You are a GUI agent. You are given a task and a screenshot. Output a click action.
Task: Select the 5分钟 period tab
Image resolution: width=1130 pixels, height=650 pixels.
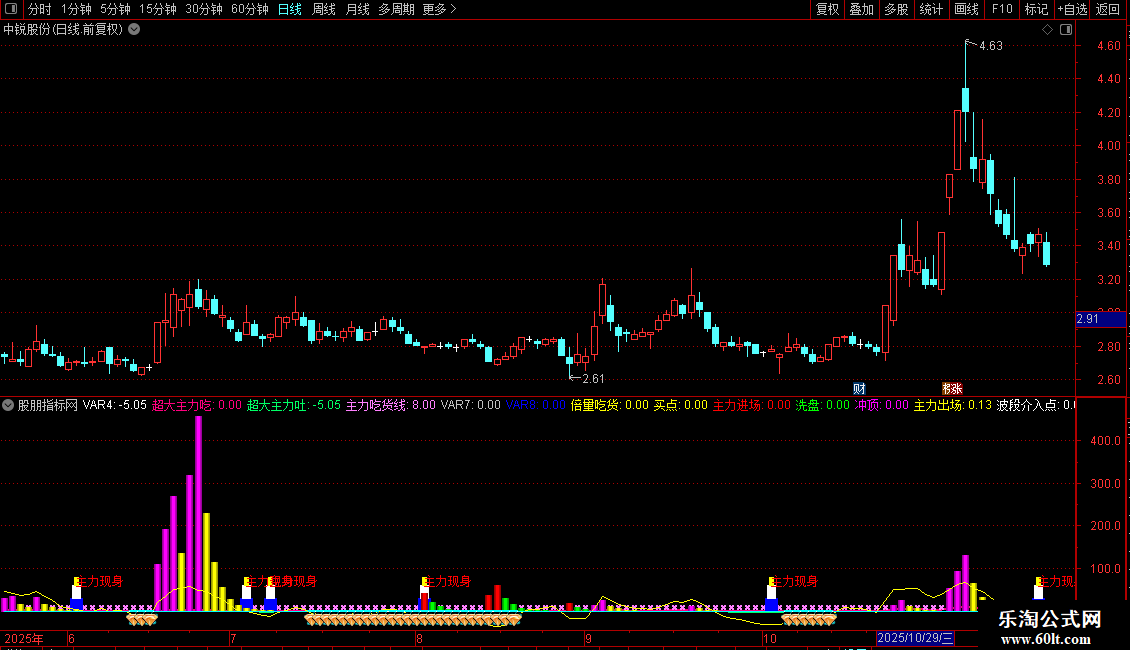pyautogui.click(x=115, y=9)
